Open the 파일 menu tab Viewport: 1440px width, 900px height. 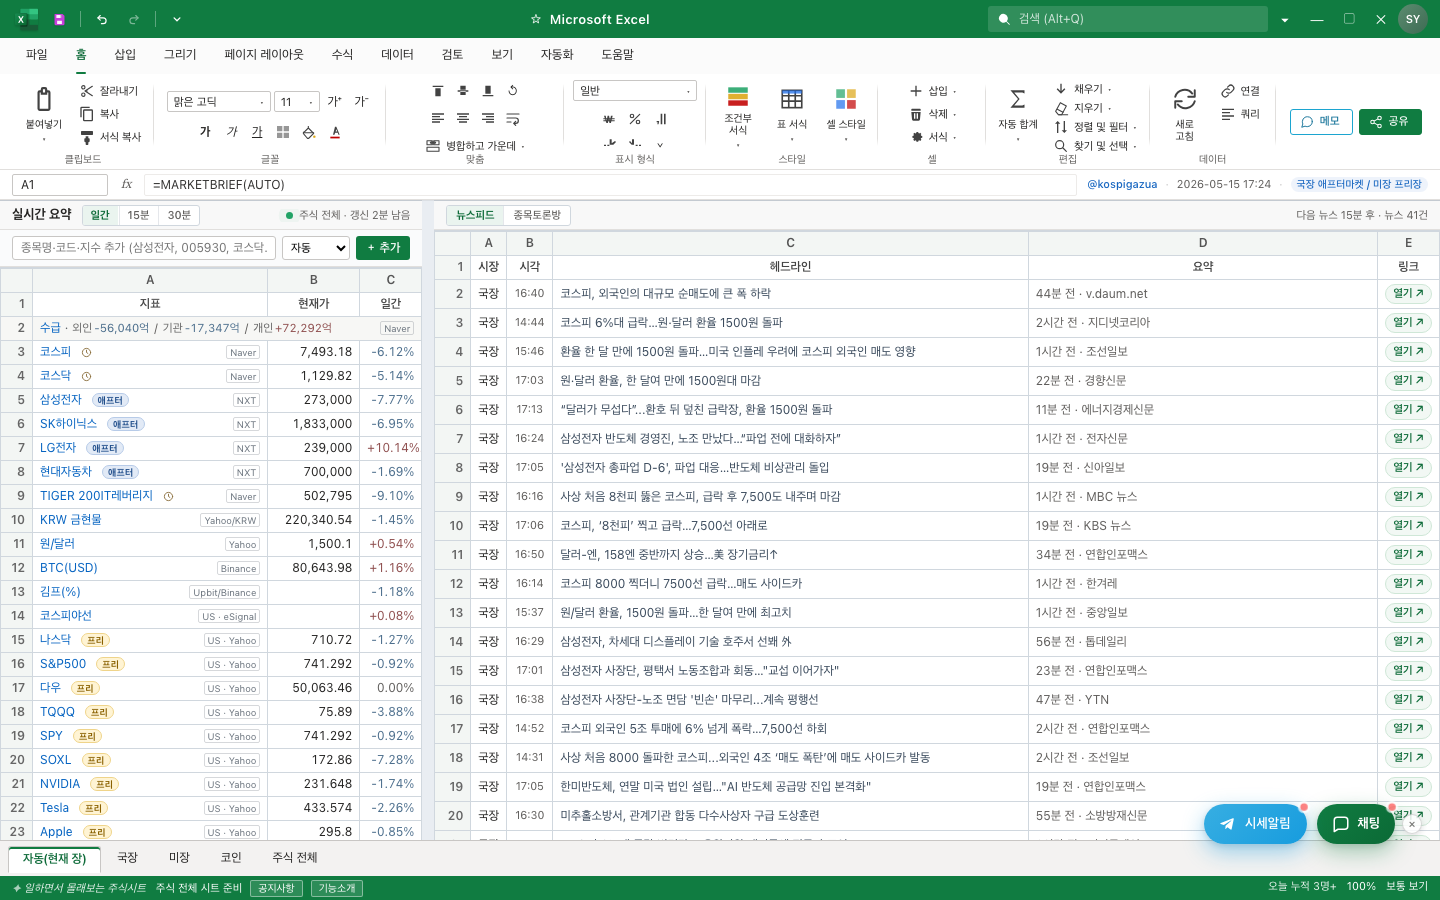pos(37,55)
